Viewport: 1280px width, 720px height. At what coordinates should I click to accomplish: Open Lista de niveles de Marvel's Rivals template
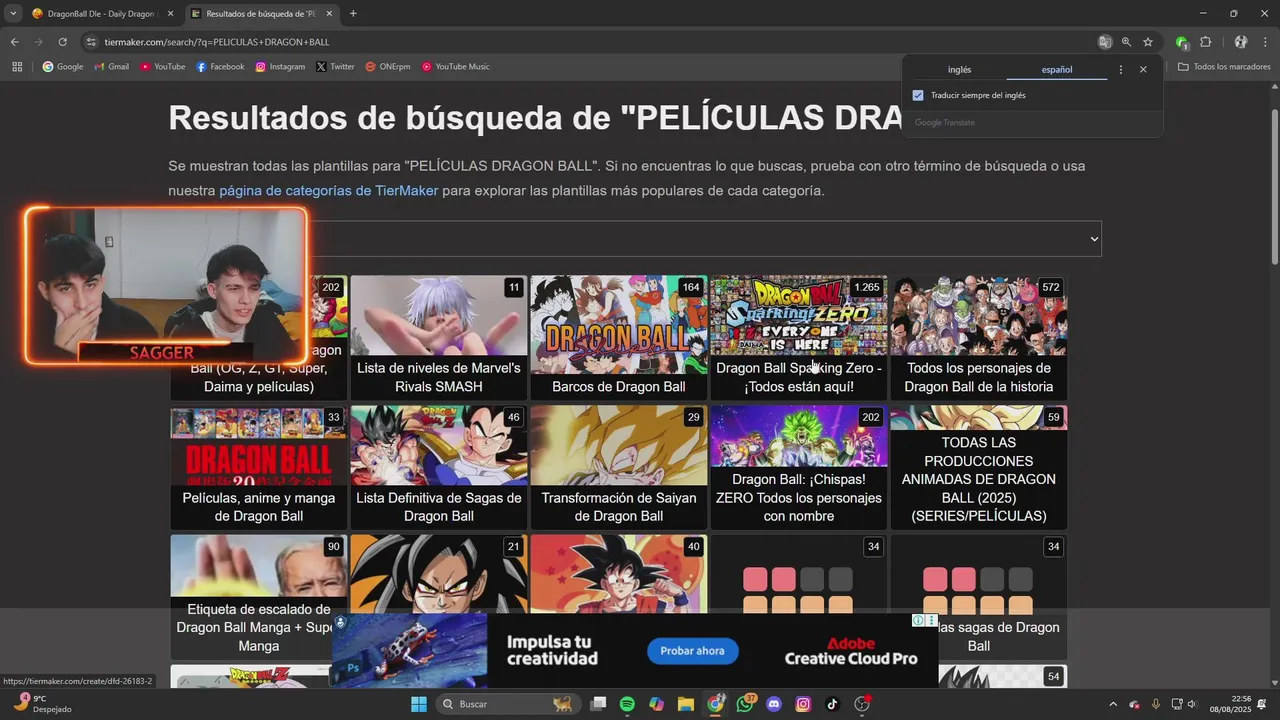point(439,336)
